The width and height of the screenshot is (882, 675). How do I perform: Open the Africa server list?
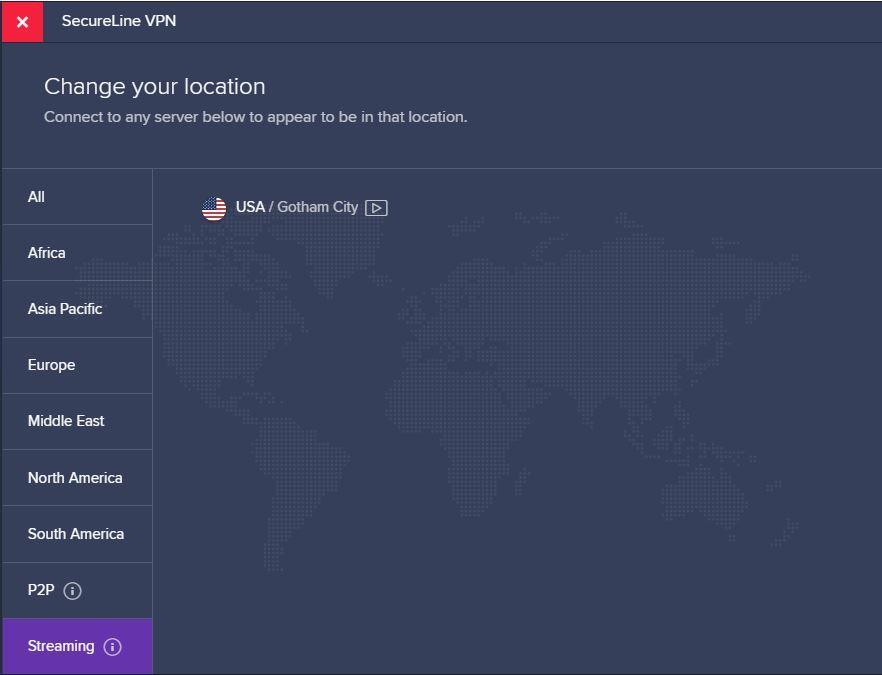pos(77,253)
